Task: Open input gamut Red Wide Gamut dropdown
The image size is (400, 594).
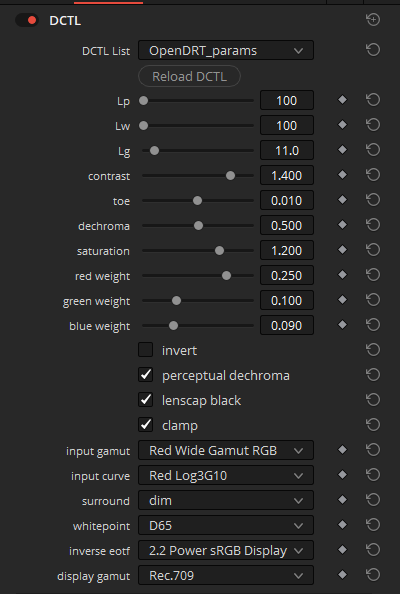Action: pos(226,450)
